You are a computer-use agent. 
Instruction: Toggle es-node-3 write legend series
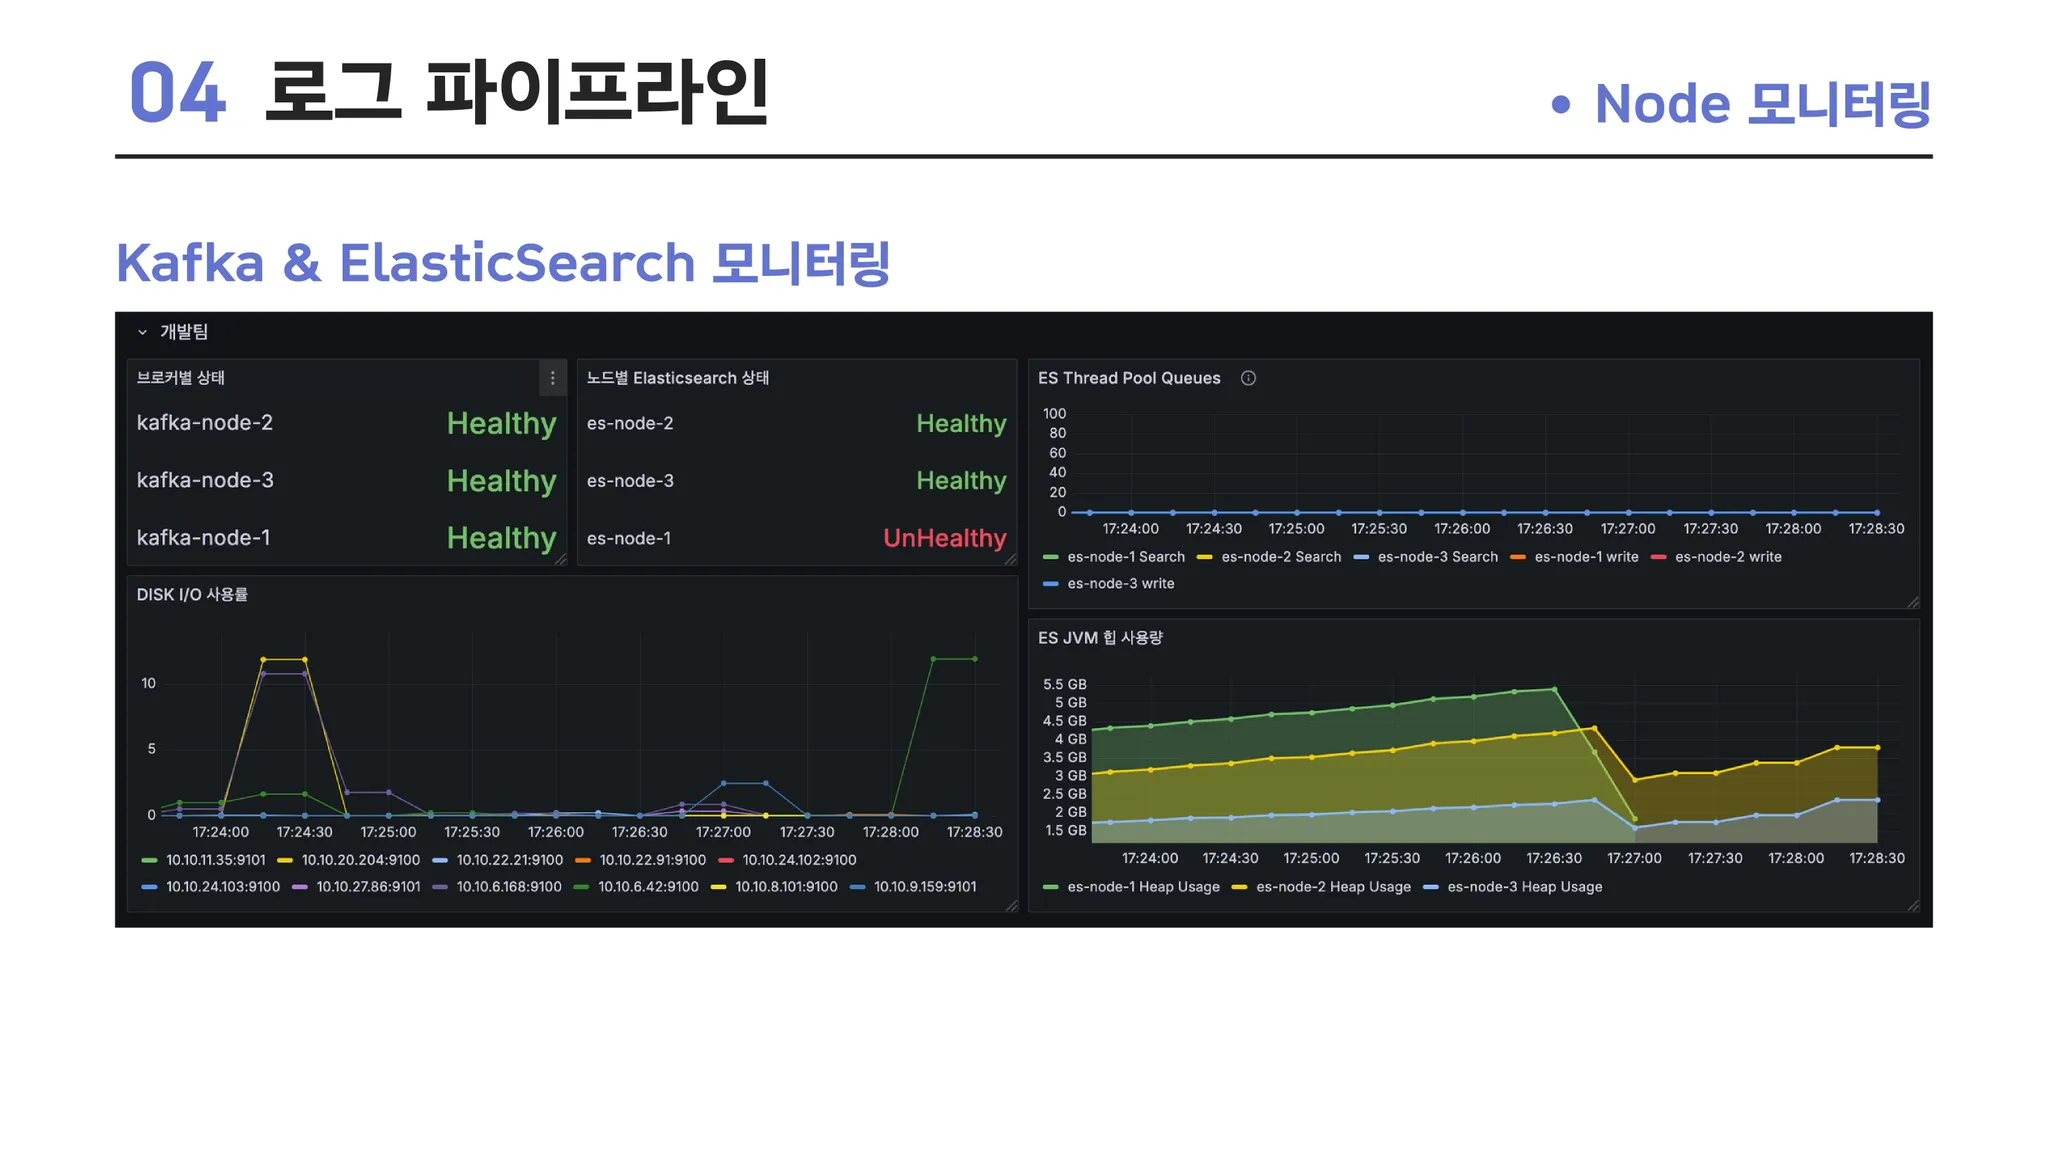(1120, 584)
